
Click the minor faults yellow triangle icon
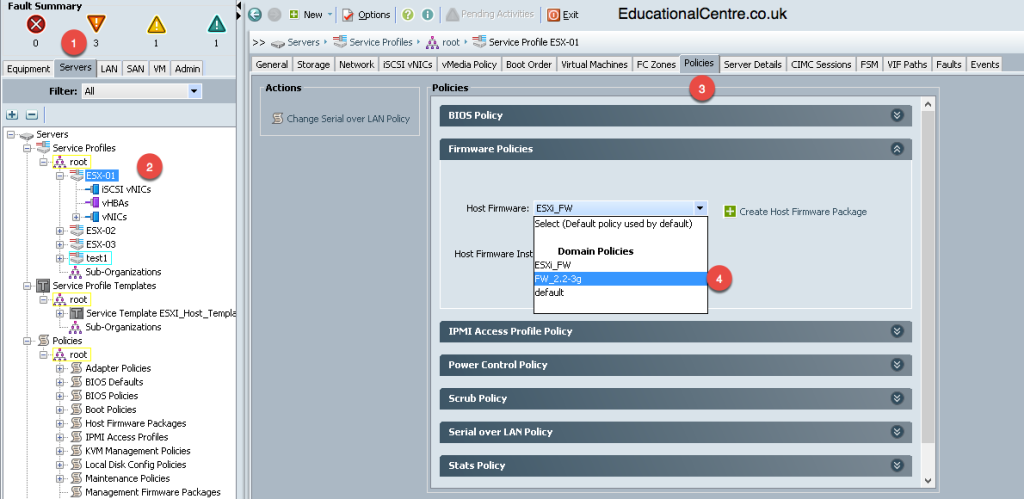click(x=156, y=25)
